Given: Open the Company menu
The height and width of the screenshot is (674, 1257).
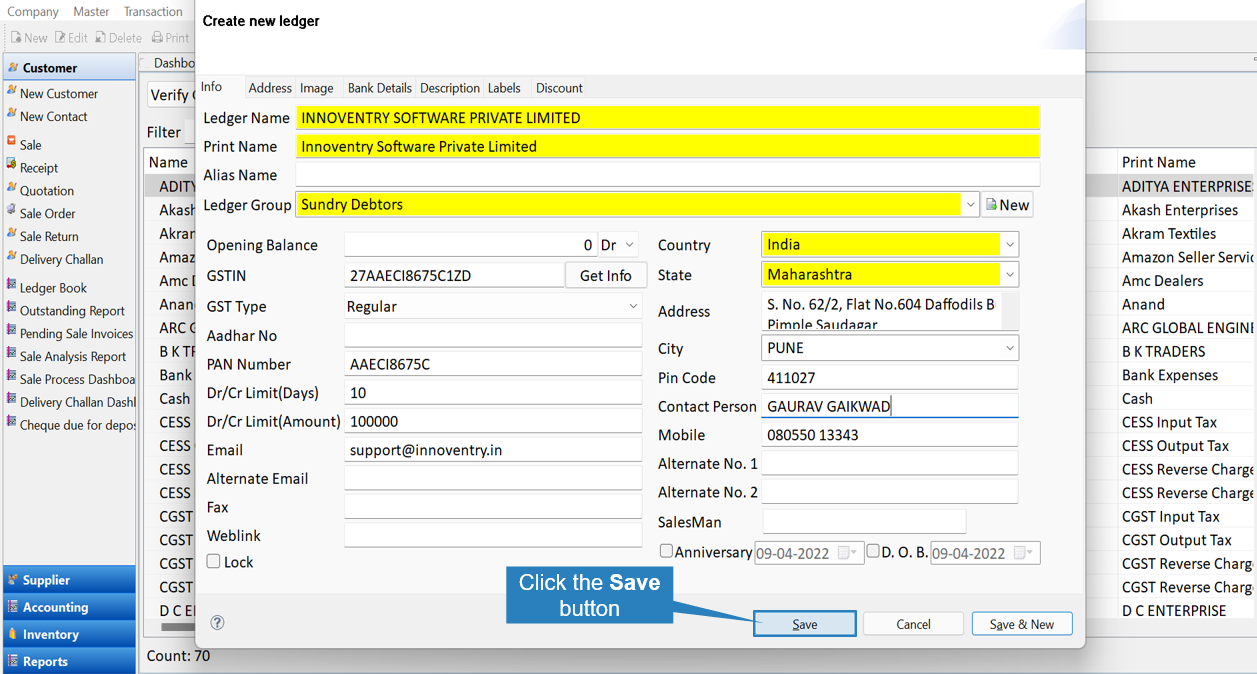Looking at the screenshot, I should coord(33,12).
